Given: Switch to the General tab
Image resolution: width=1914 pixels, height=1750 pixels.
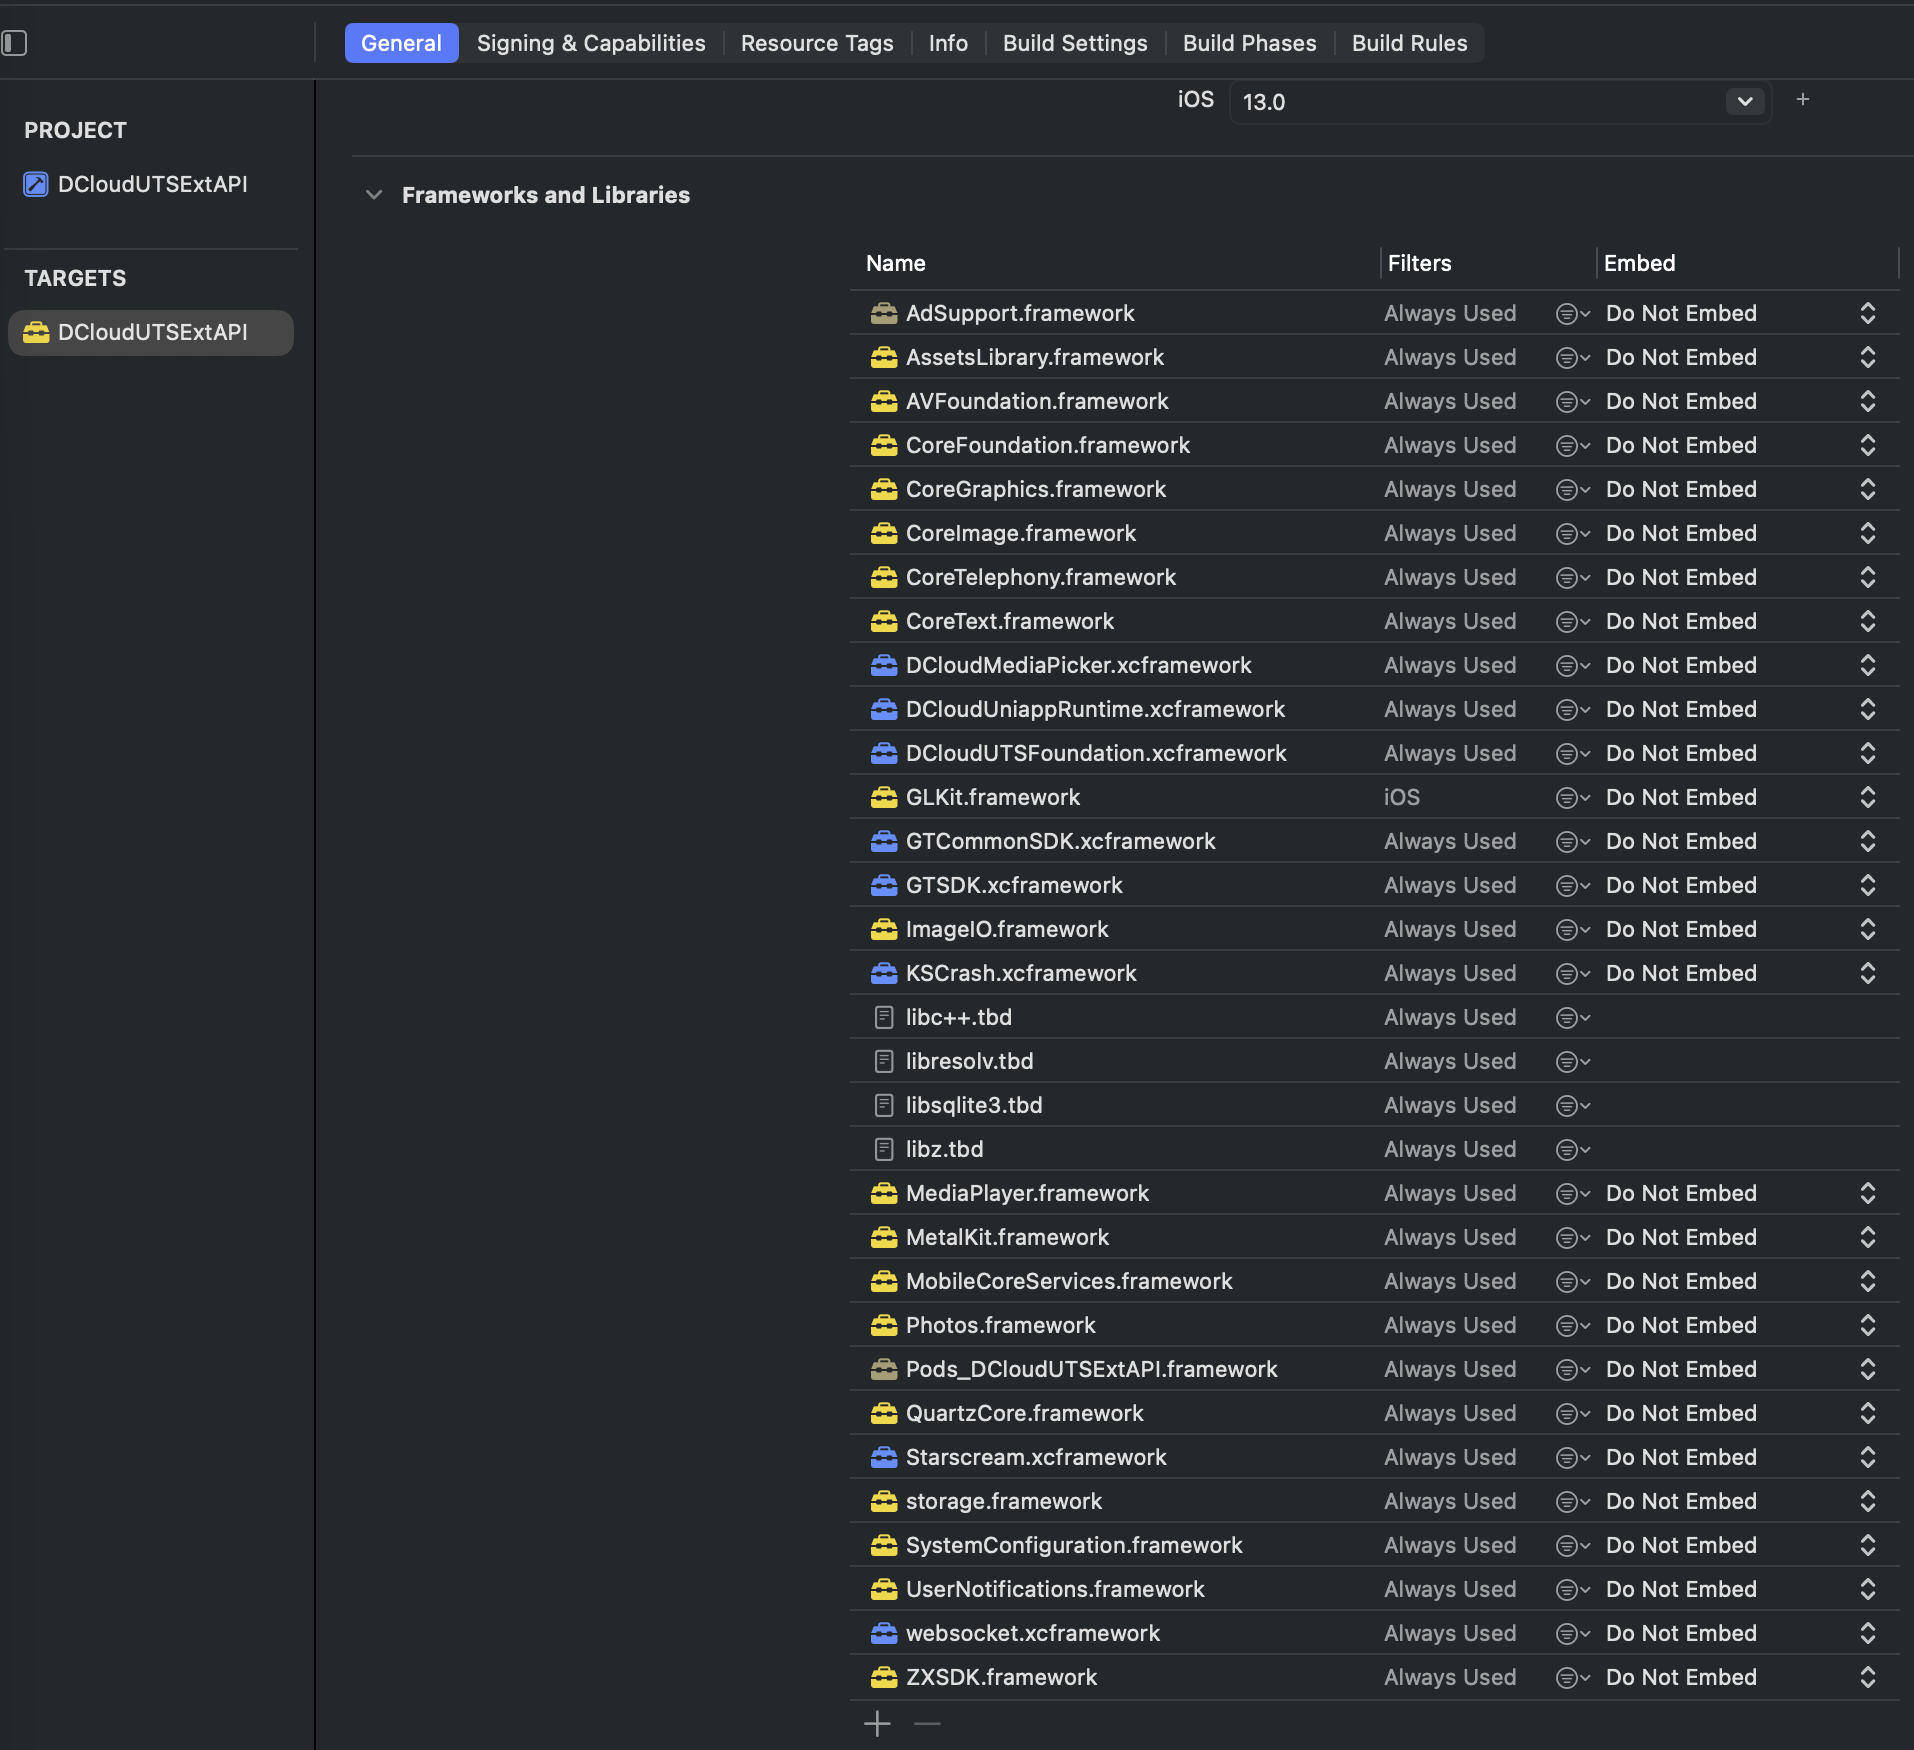Looking at the screenshot, I should (401, 43).
